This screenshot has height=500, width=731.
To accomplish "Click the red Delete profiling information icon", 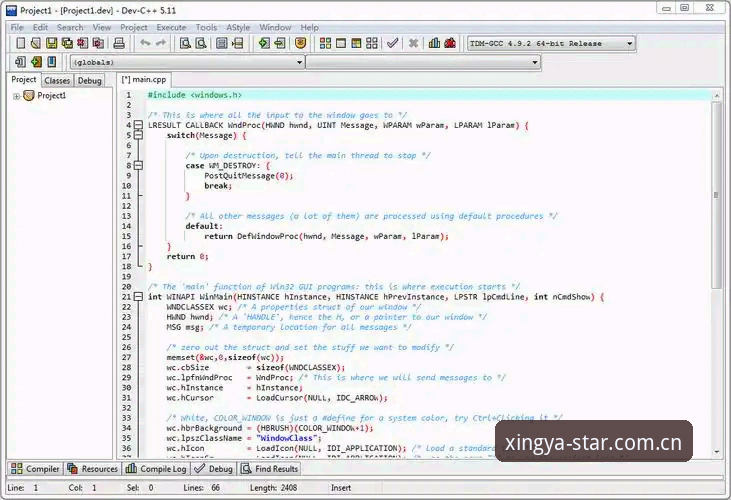I will tap(450, 43).
